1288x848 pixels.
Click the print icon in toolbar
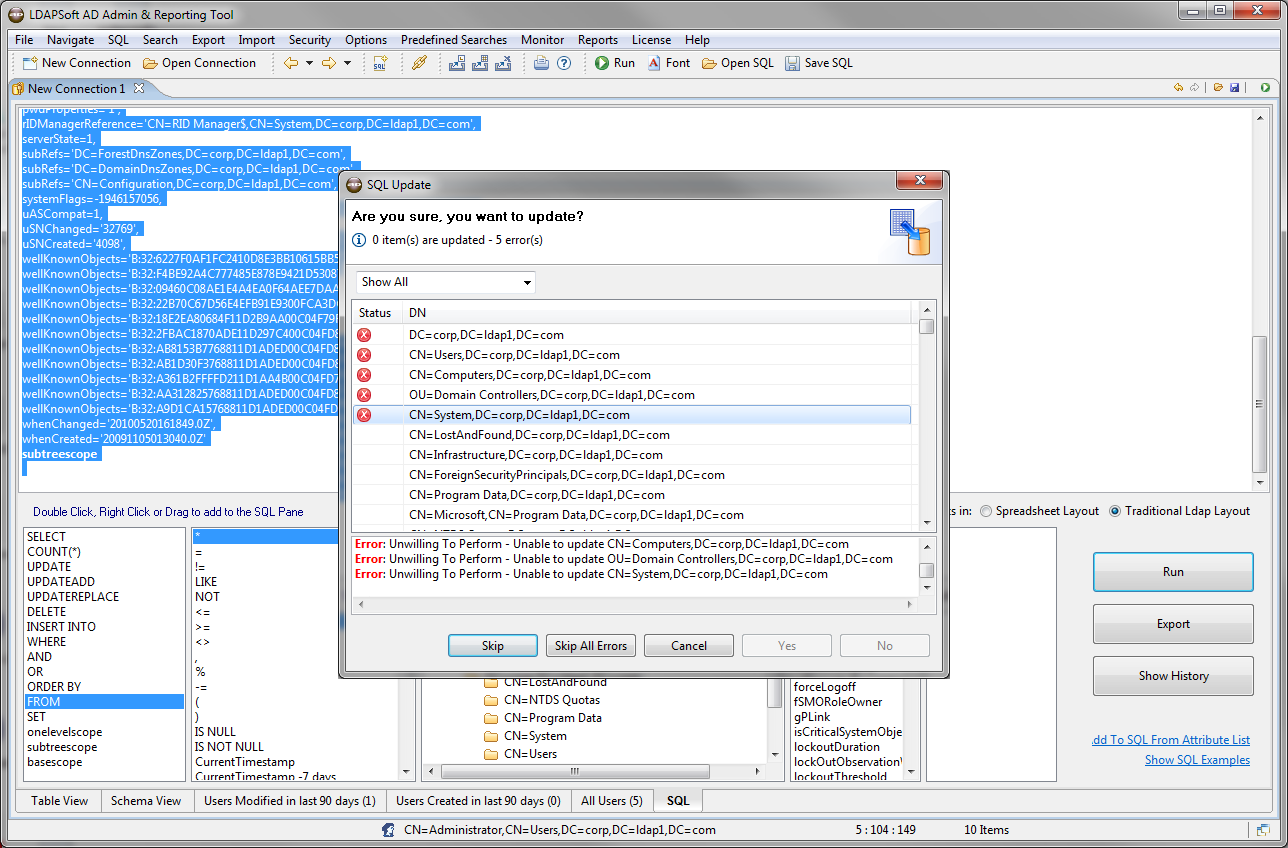click(x=541, y=63)
